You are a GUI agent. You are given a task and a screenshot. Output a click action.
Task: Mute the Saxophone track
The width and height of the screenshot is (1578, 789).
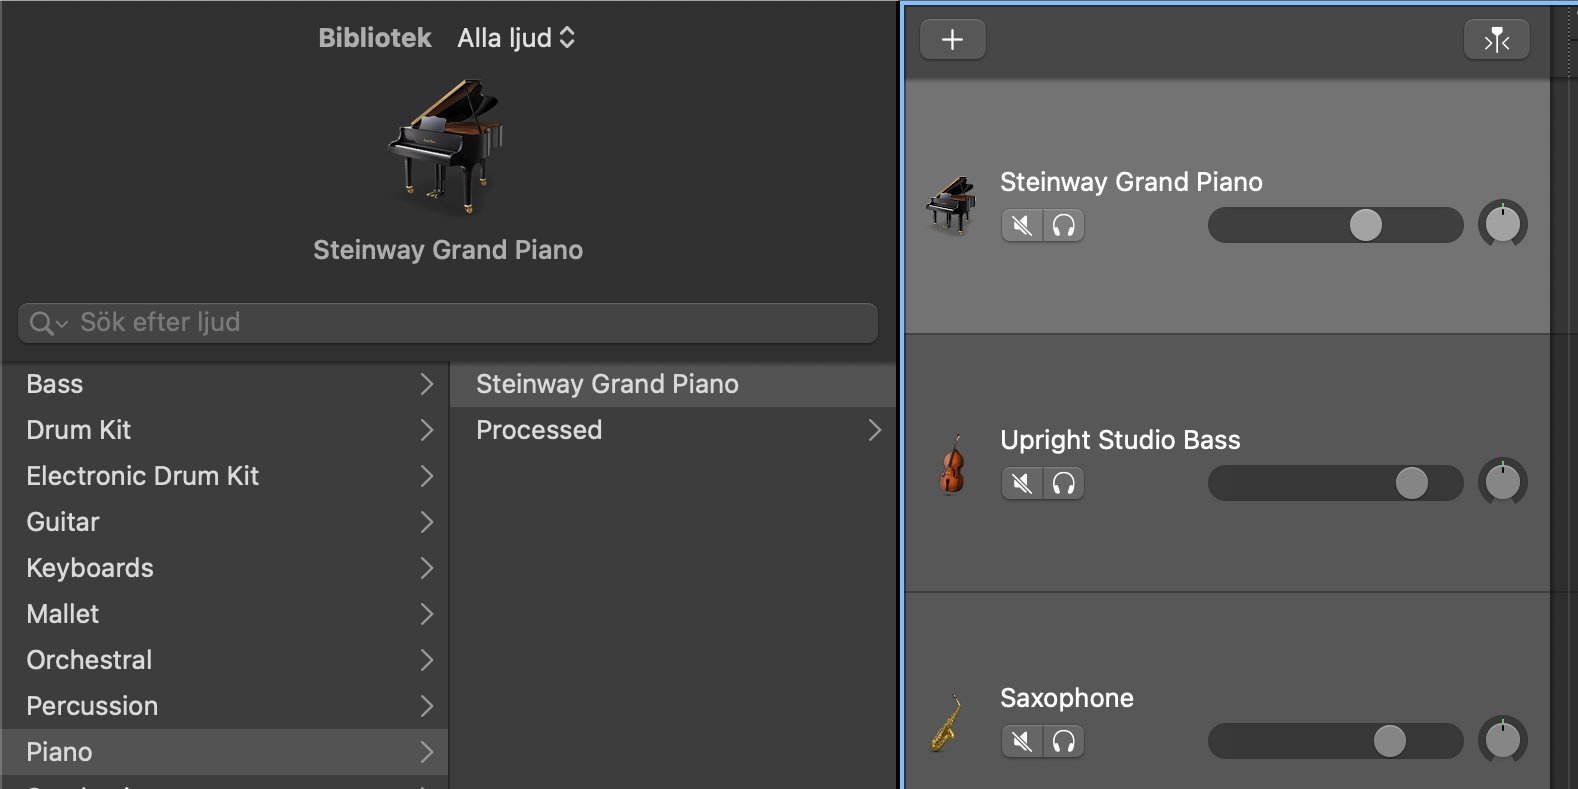(1022, 741)
